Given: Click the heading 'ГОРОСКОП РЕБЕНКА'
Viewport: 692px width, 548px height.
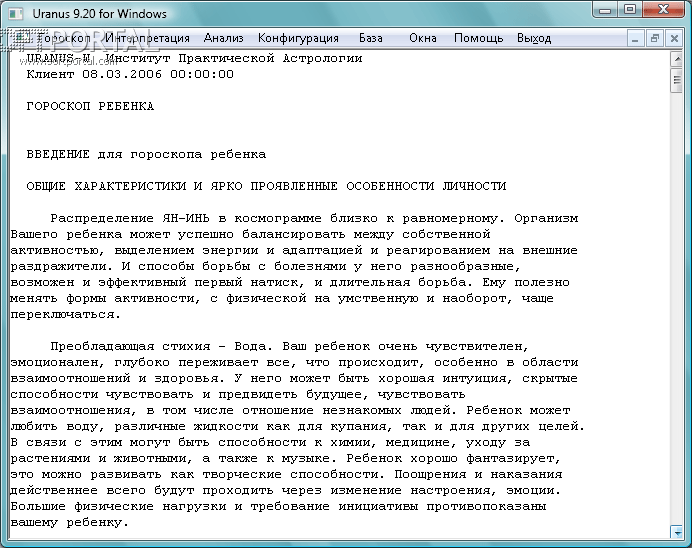Looking at the screenshot, I should (x=90, y=106).
